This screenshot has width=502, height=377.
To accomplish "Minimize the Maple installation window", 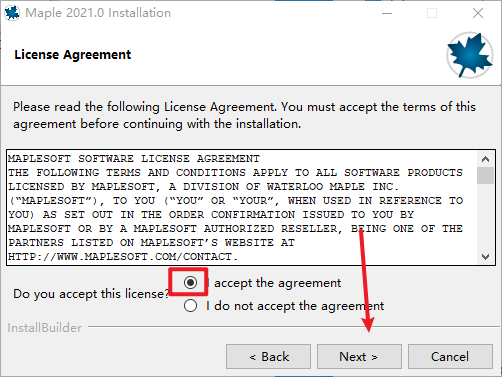I will [x=387, y=13].
